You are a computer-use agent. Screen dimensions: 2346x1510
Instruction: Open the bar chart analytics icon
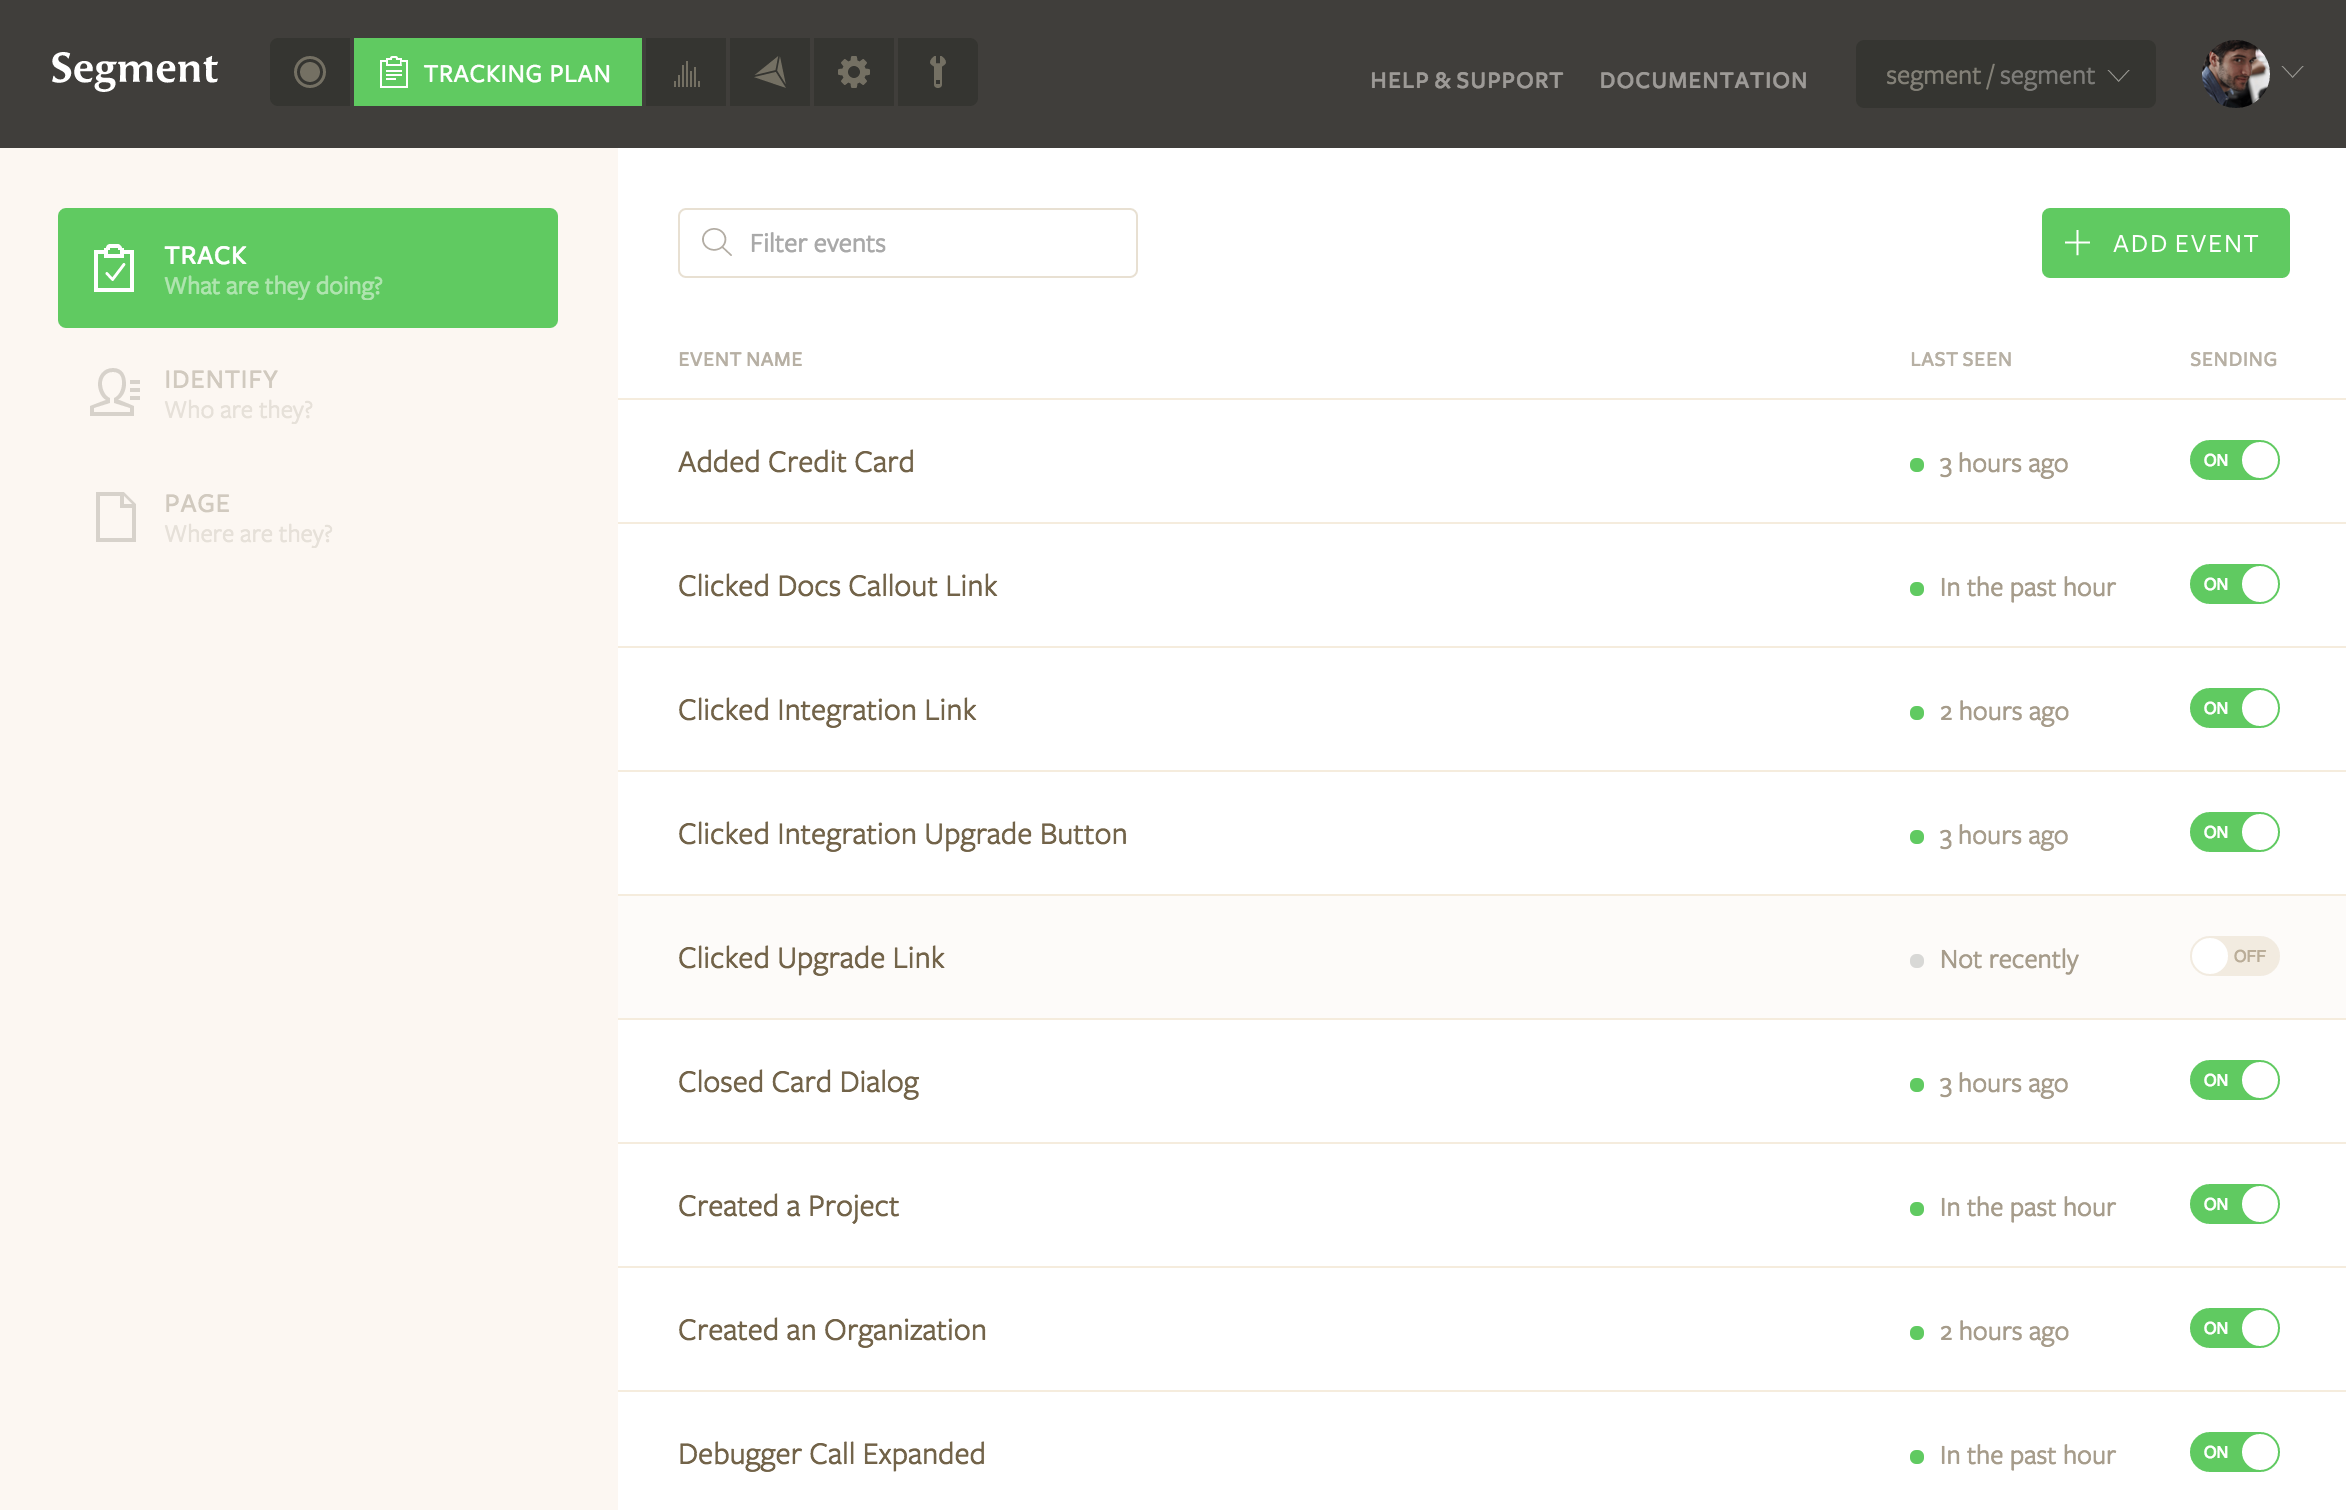[x=686, y=72]
